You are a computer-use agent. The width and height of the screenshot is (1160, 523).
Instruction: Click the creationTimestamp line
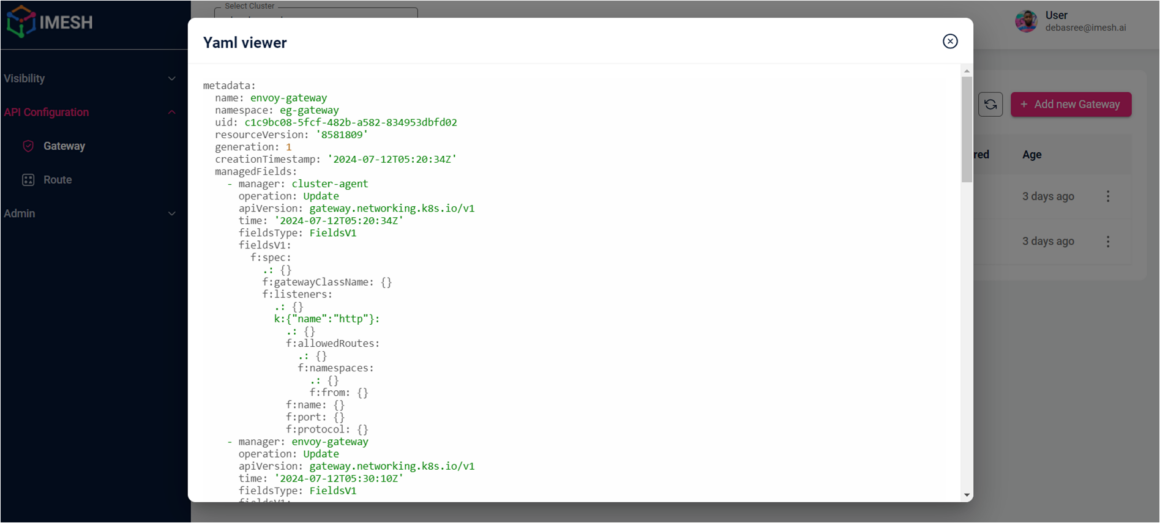pos(336,159)
